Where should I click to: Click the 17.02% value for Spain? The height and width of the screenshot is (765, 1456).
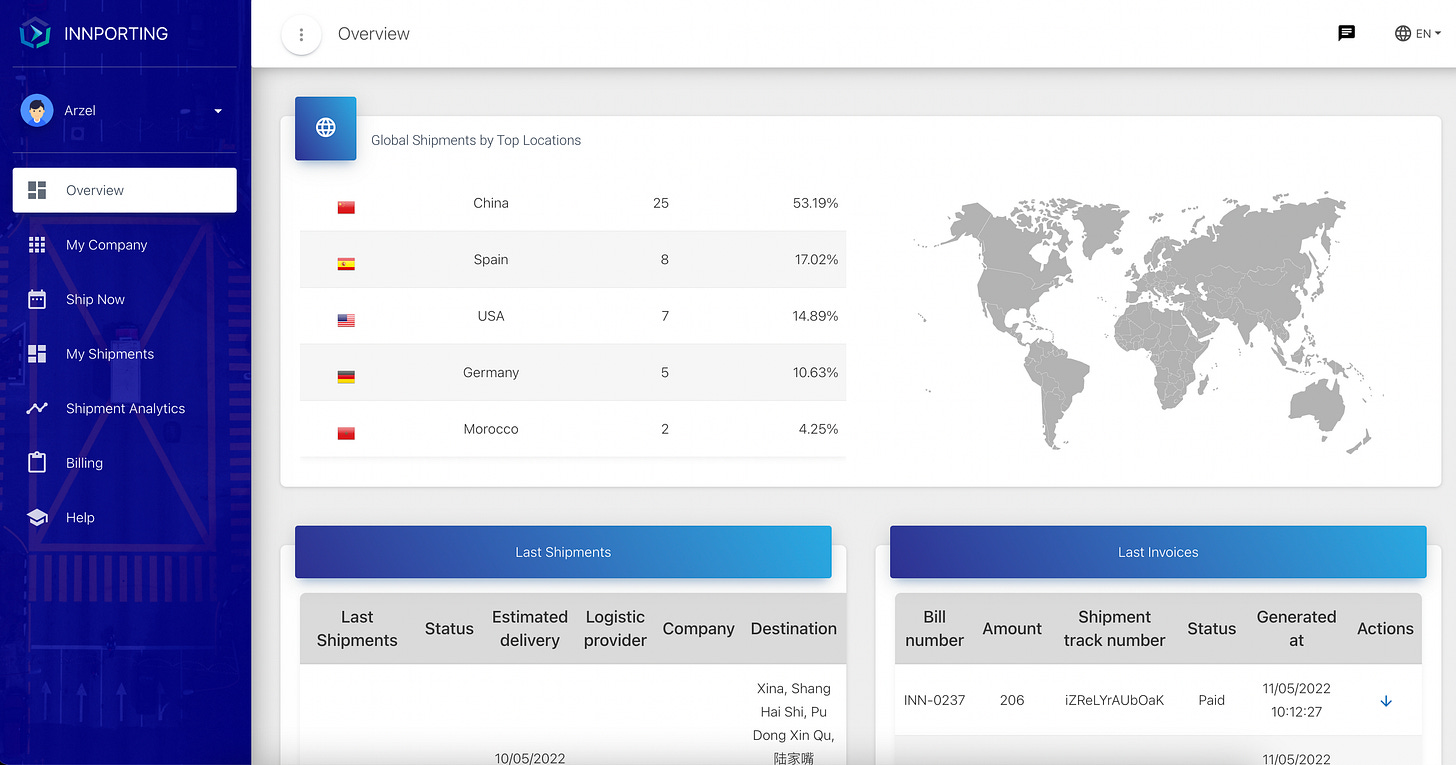[816, 259]
